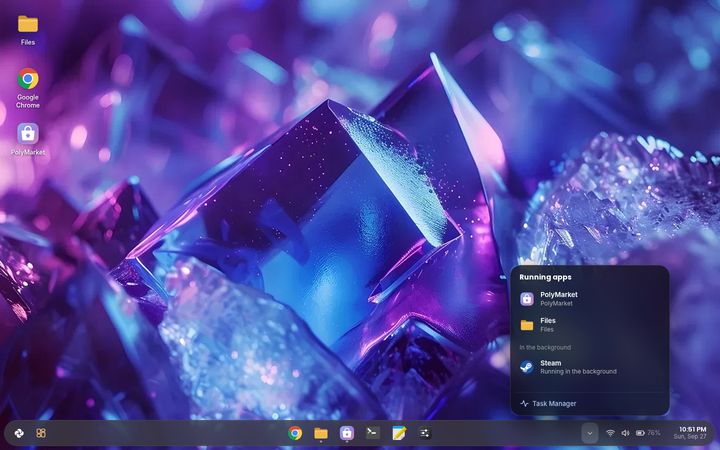Image resolution: width=720 pixels, height=450 pixels.
Task: Open the PolyMarket desktop shortcut
Action: (28, 140)
